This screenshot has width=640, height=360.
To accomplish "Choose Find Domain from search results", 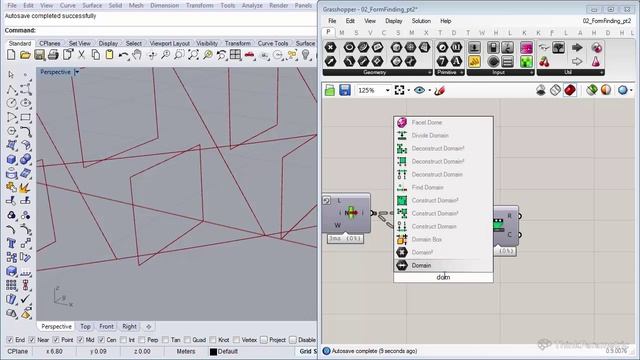I will coord(444,187).
